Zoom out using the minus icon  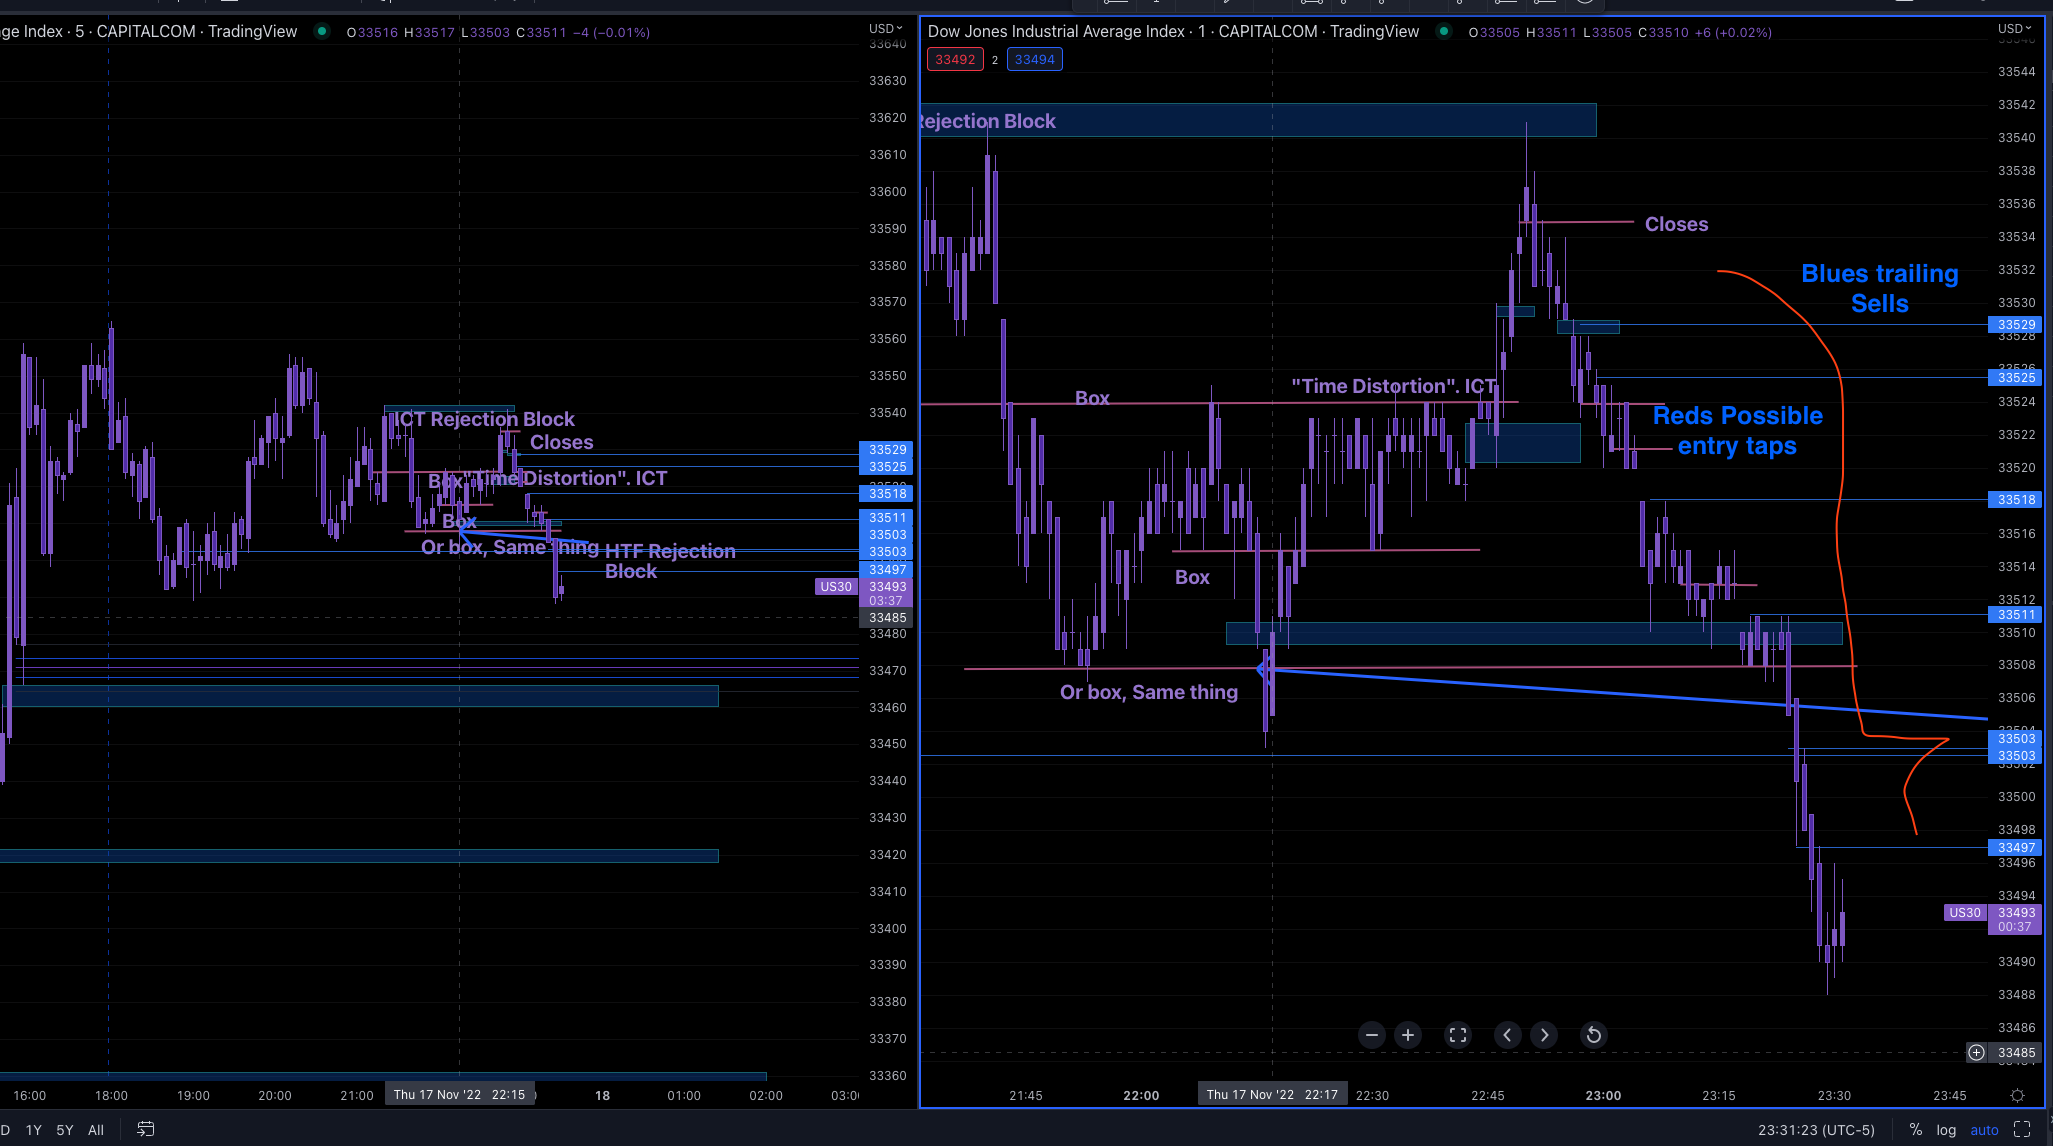(1371, 1035)
